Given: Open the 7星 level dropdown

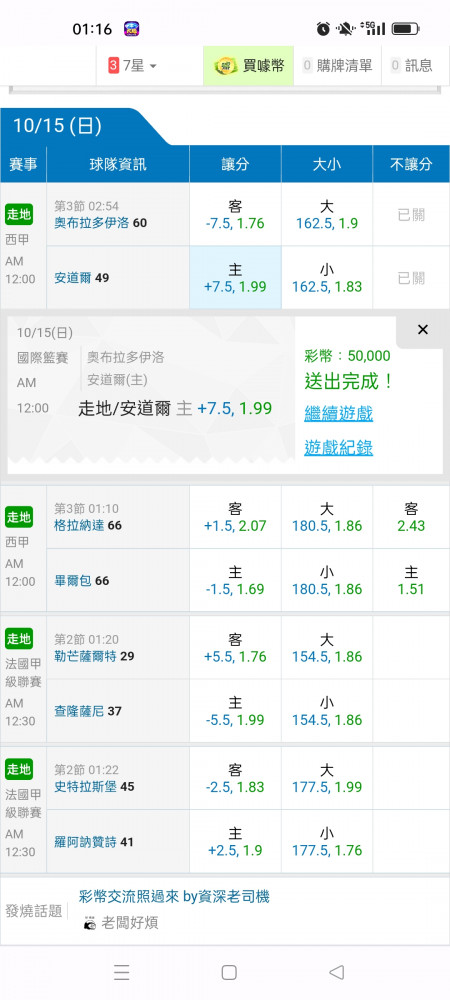Looking at the screenshot, I should pyautogui.click(x=133, y=65).
